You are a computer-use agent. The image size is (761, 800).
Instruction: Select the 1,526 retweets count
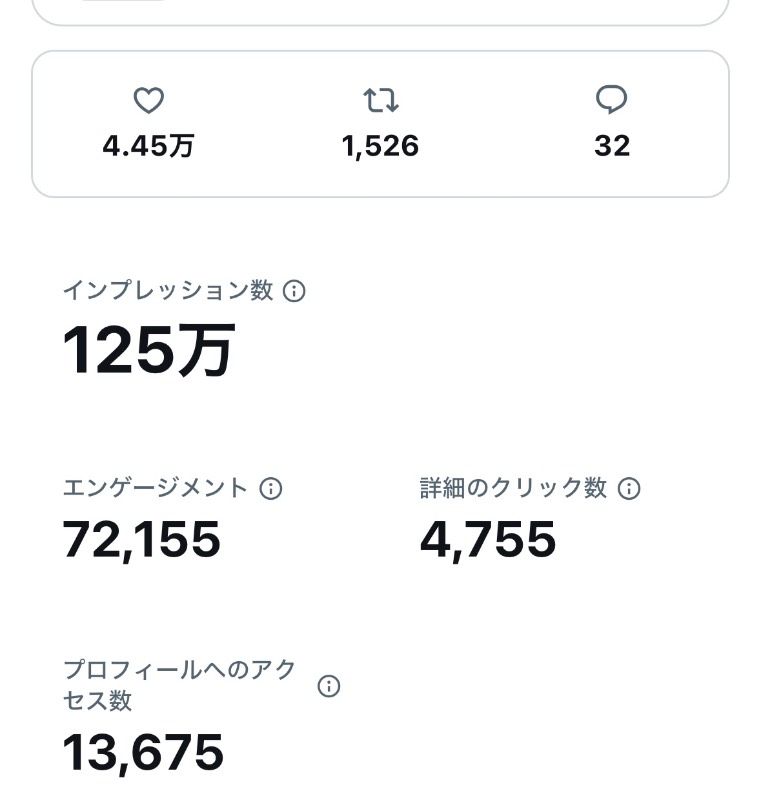pos(380,146)
